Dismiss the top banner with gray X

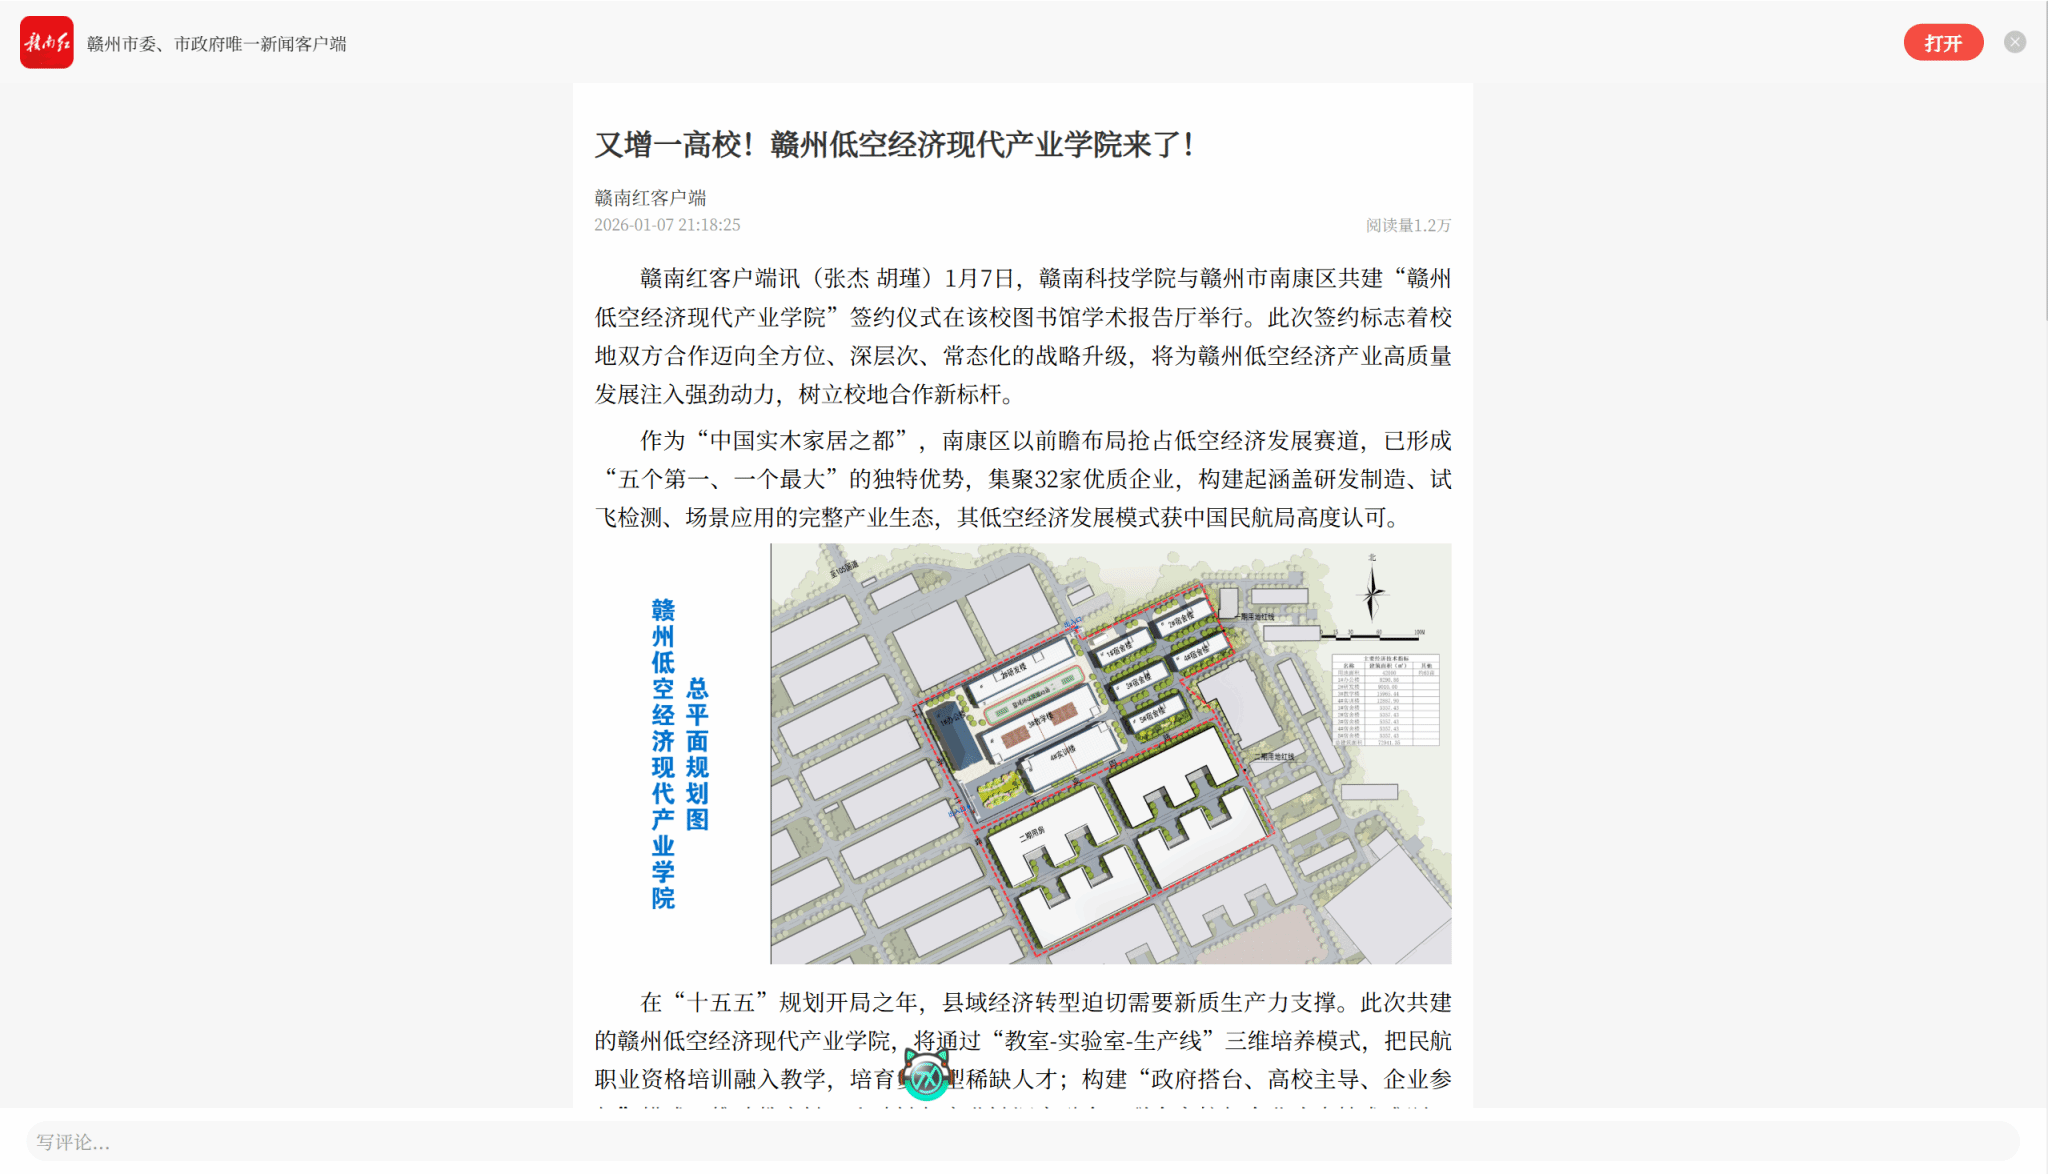point(2014,42)
